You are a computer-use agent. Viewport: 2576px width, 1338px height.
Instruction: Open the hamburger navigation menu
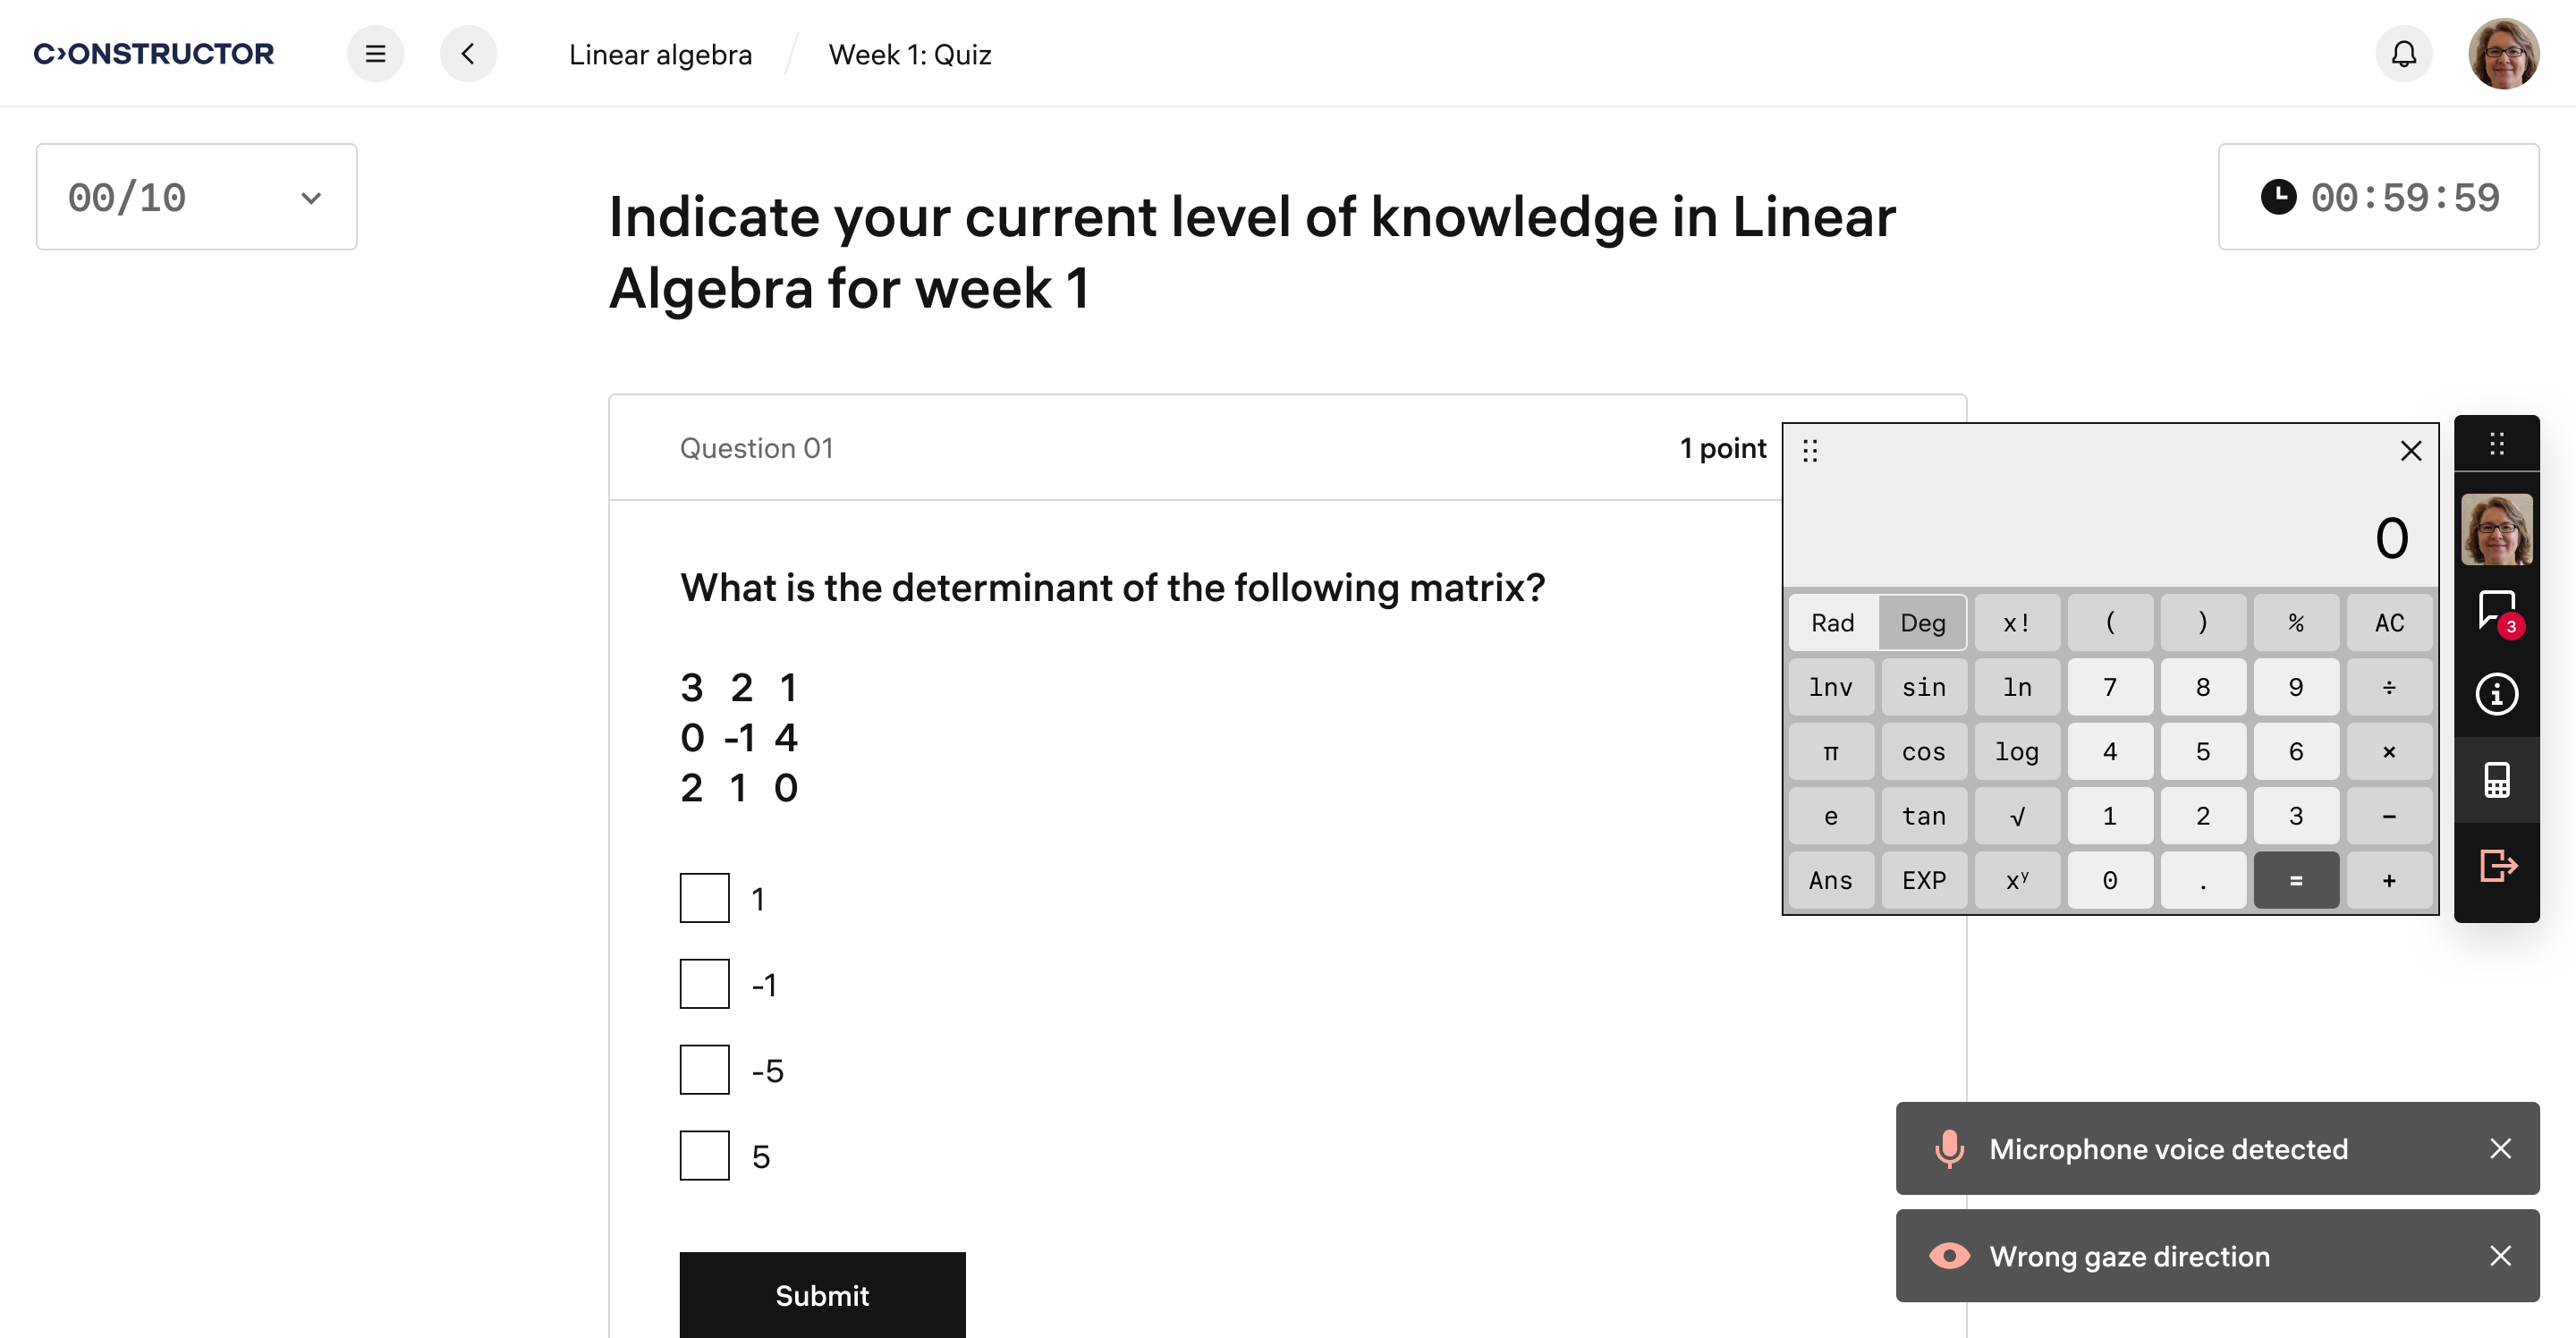(375, 54)
